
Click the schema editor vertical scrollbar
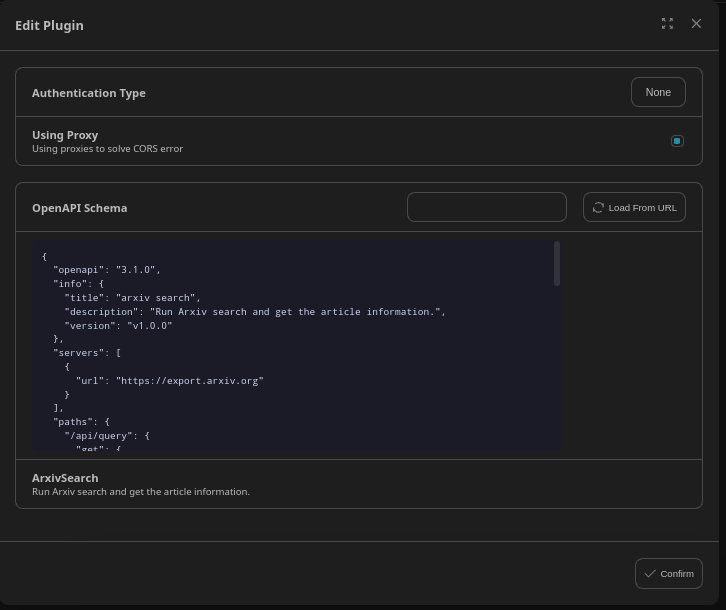(x=557, y=264)
